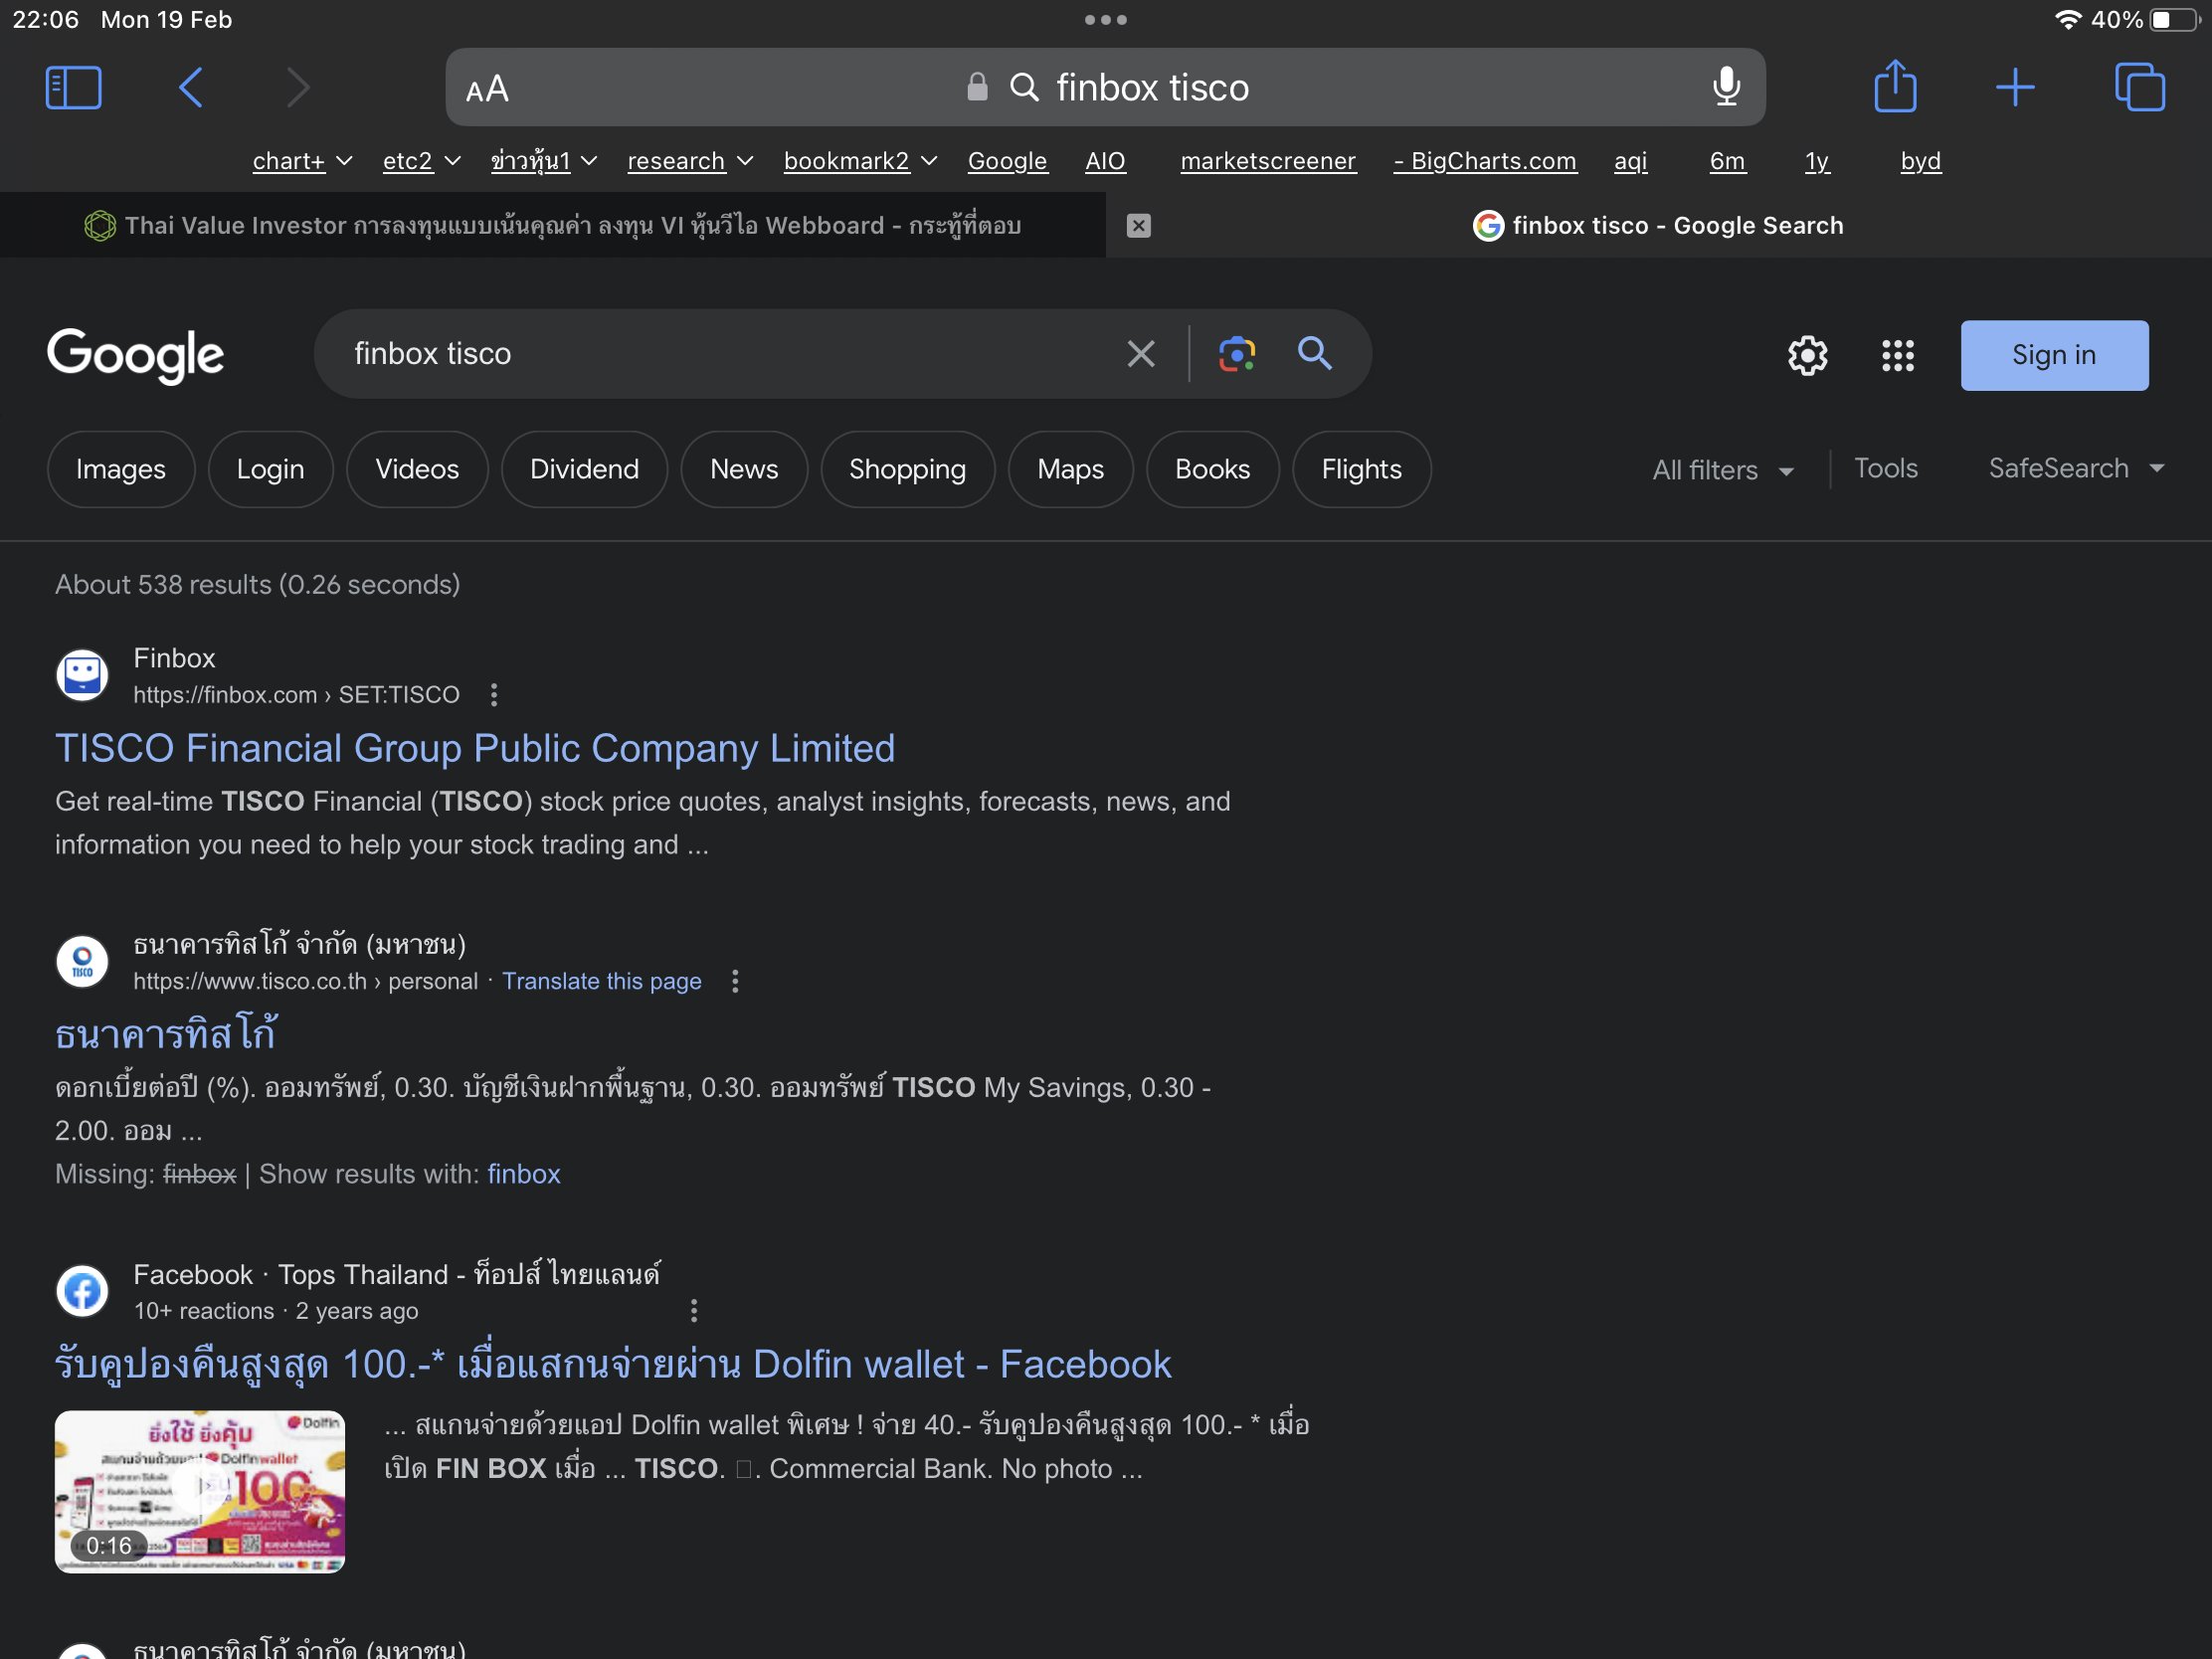2212x1659 pixels.
Task: Select the Books filter chip
Action: [x=1212, y=470]
